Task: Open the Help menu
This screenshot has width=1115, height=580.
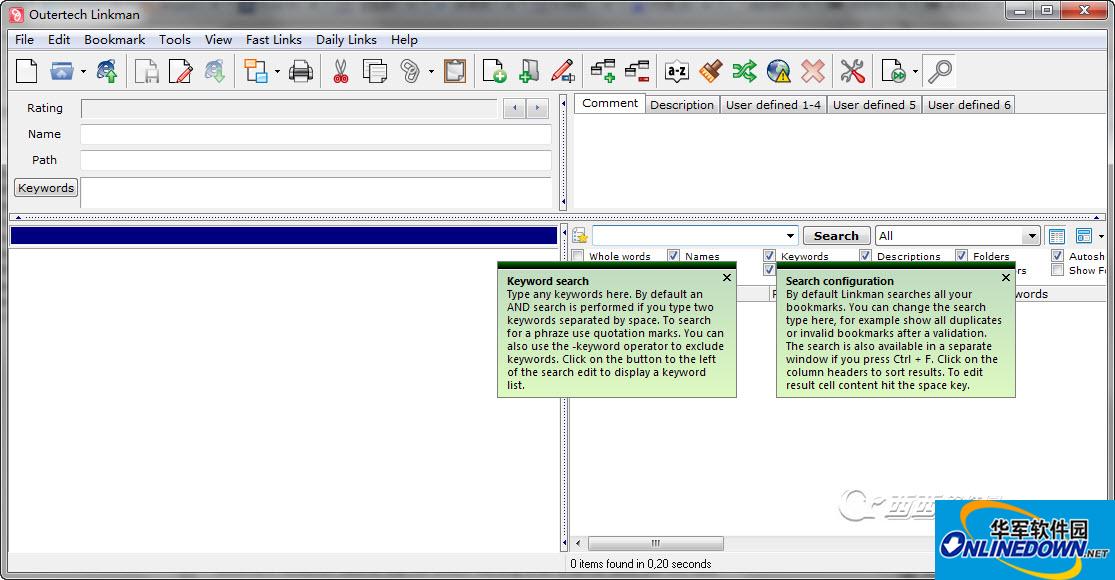Action: (x=404, y=40)
